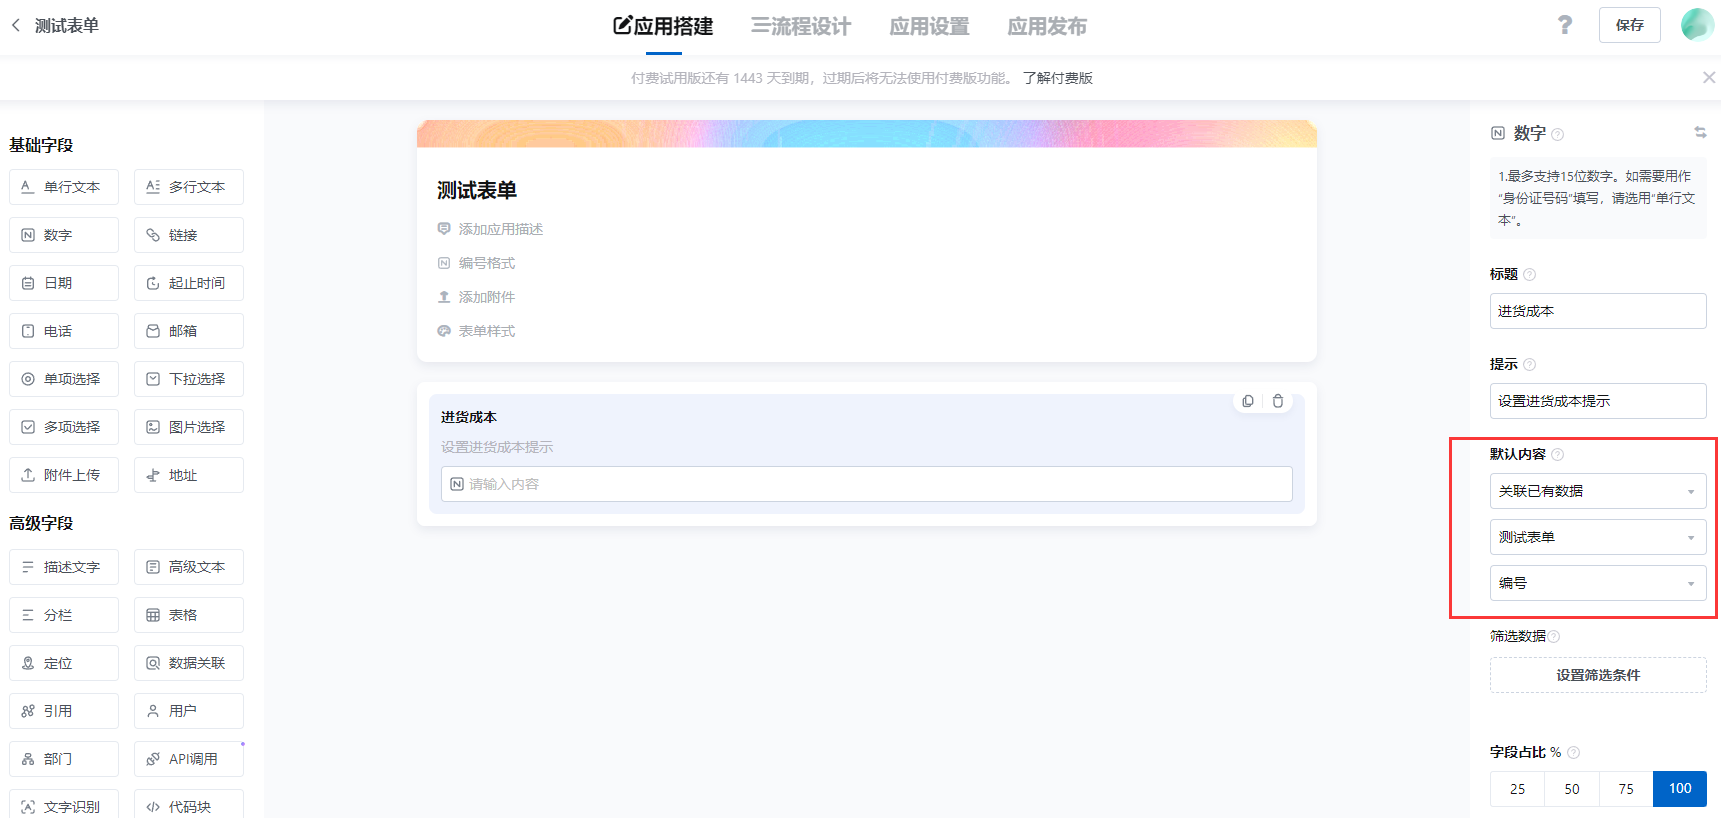This screenshot has width=1721, height=818.
Task: Click help icon next to 筛选数据
Action: pos(1554,636)
